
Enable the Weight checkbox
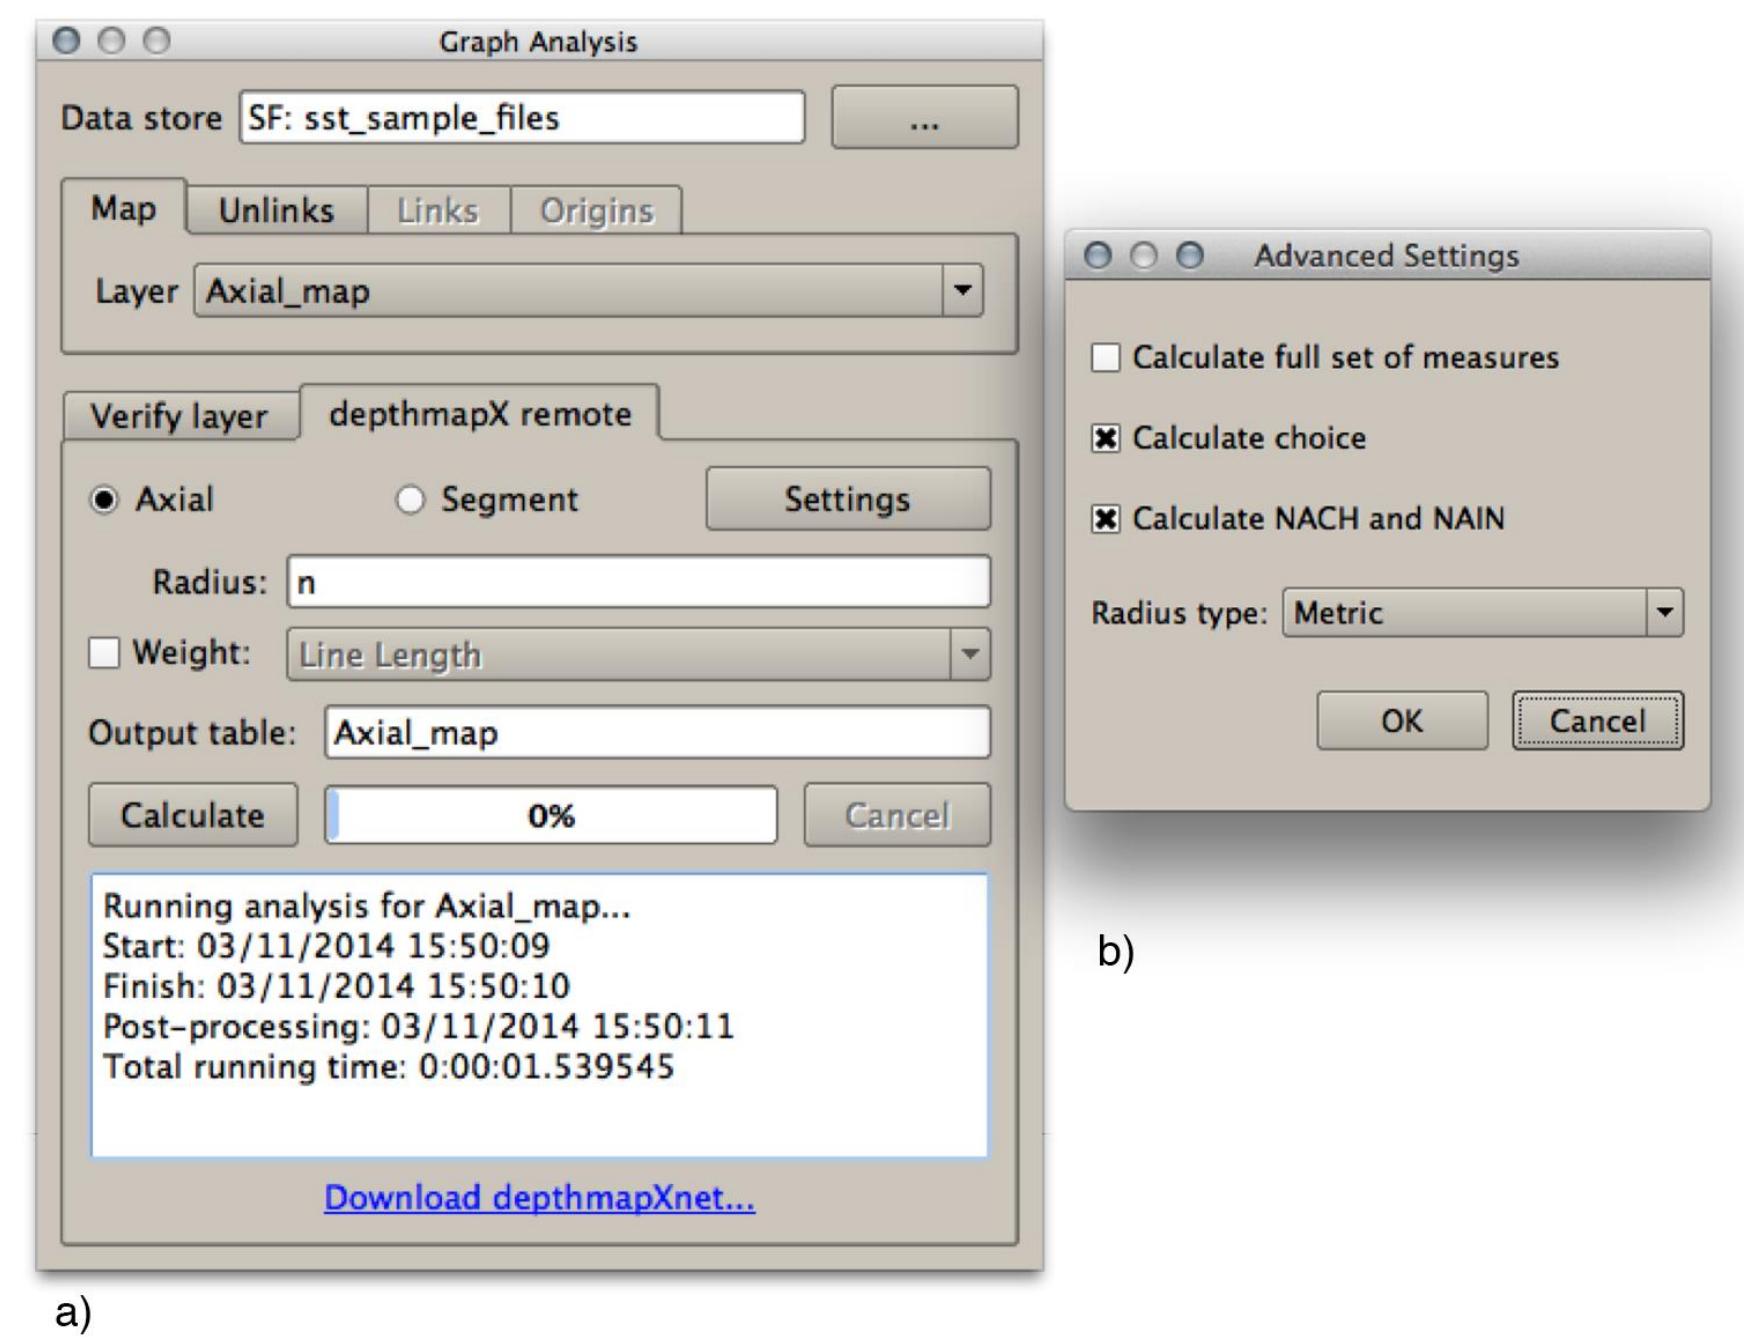[x=104, y=653]
